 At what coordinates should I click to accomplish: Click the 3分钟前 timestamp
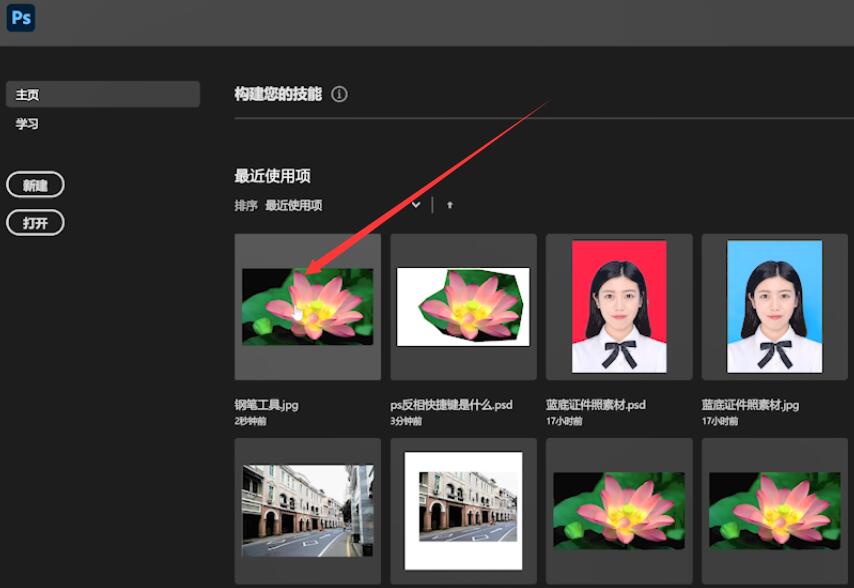[406, 421]
